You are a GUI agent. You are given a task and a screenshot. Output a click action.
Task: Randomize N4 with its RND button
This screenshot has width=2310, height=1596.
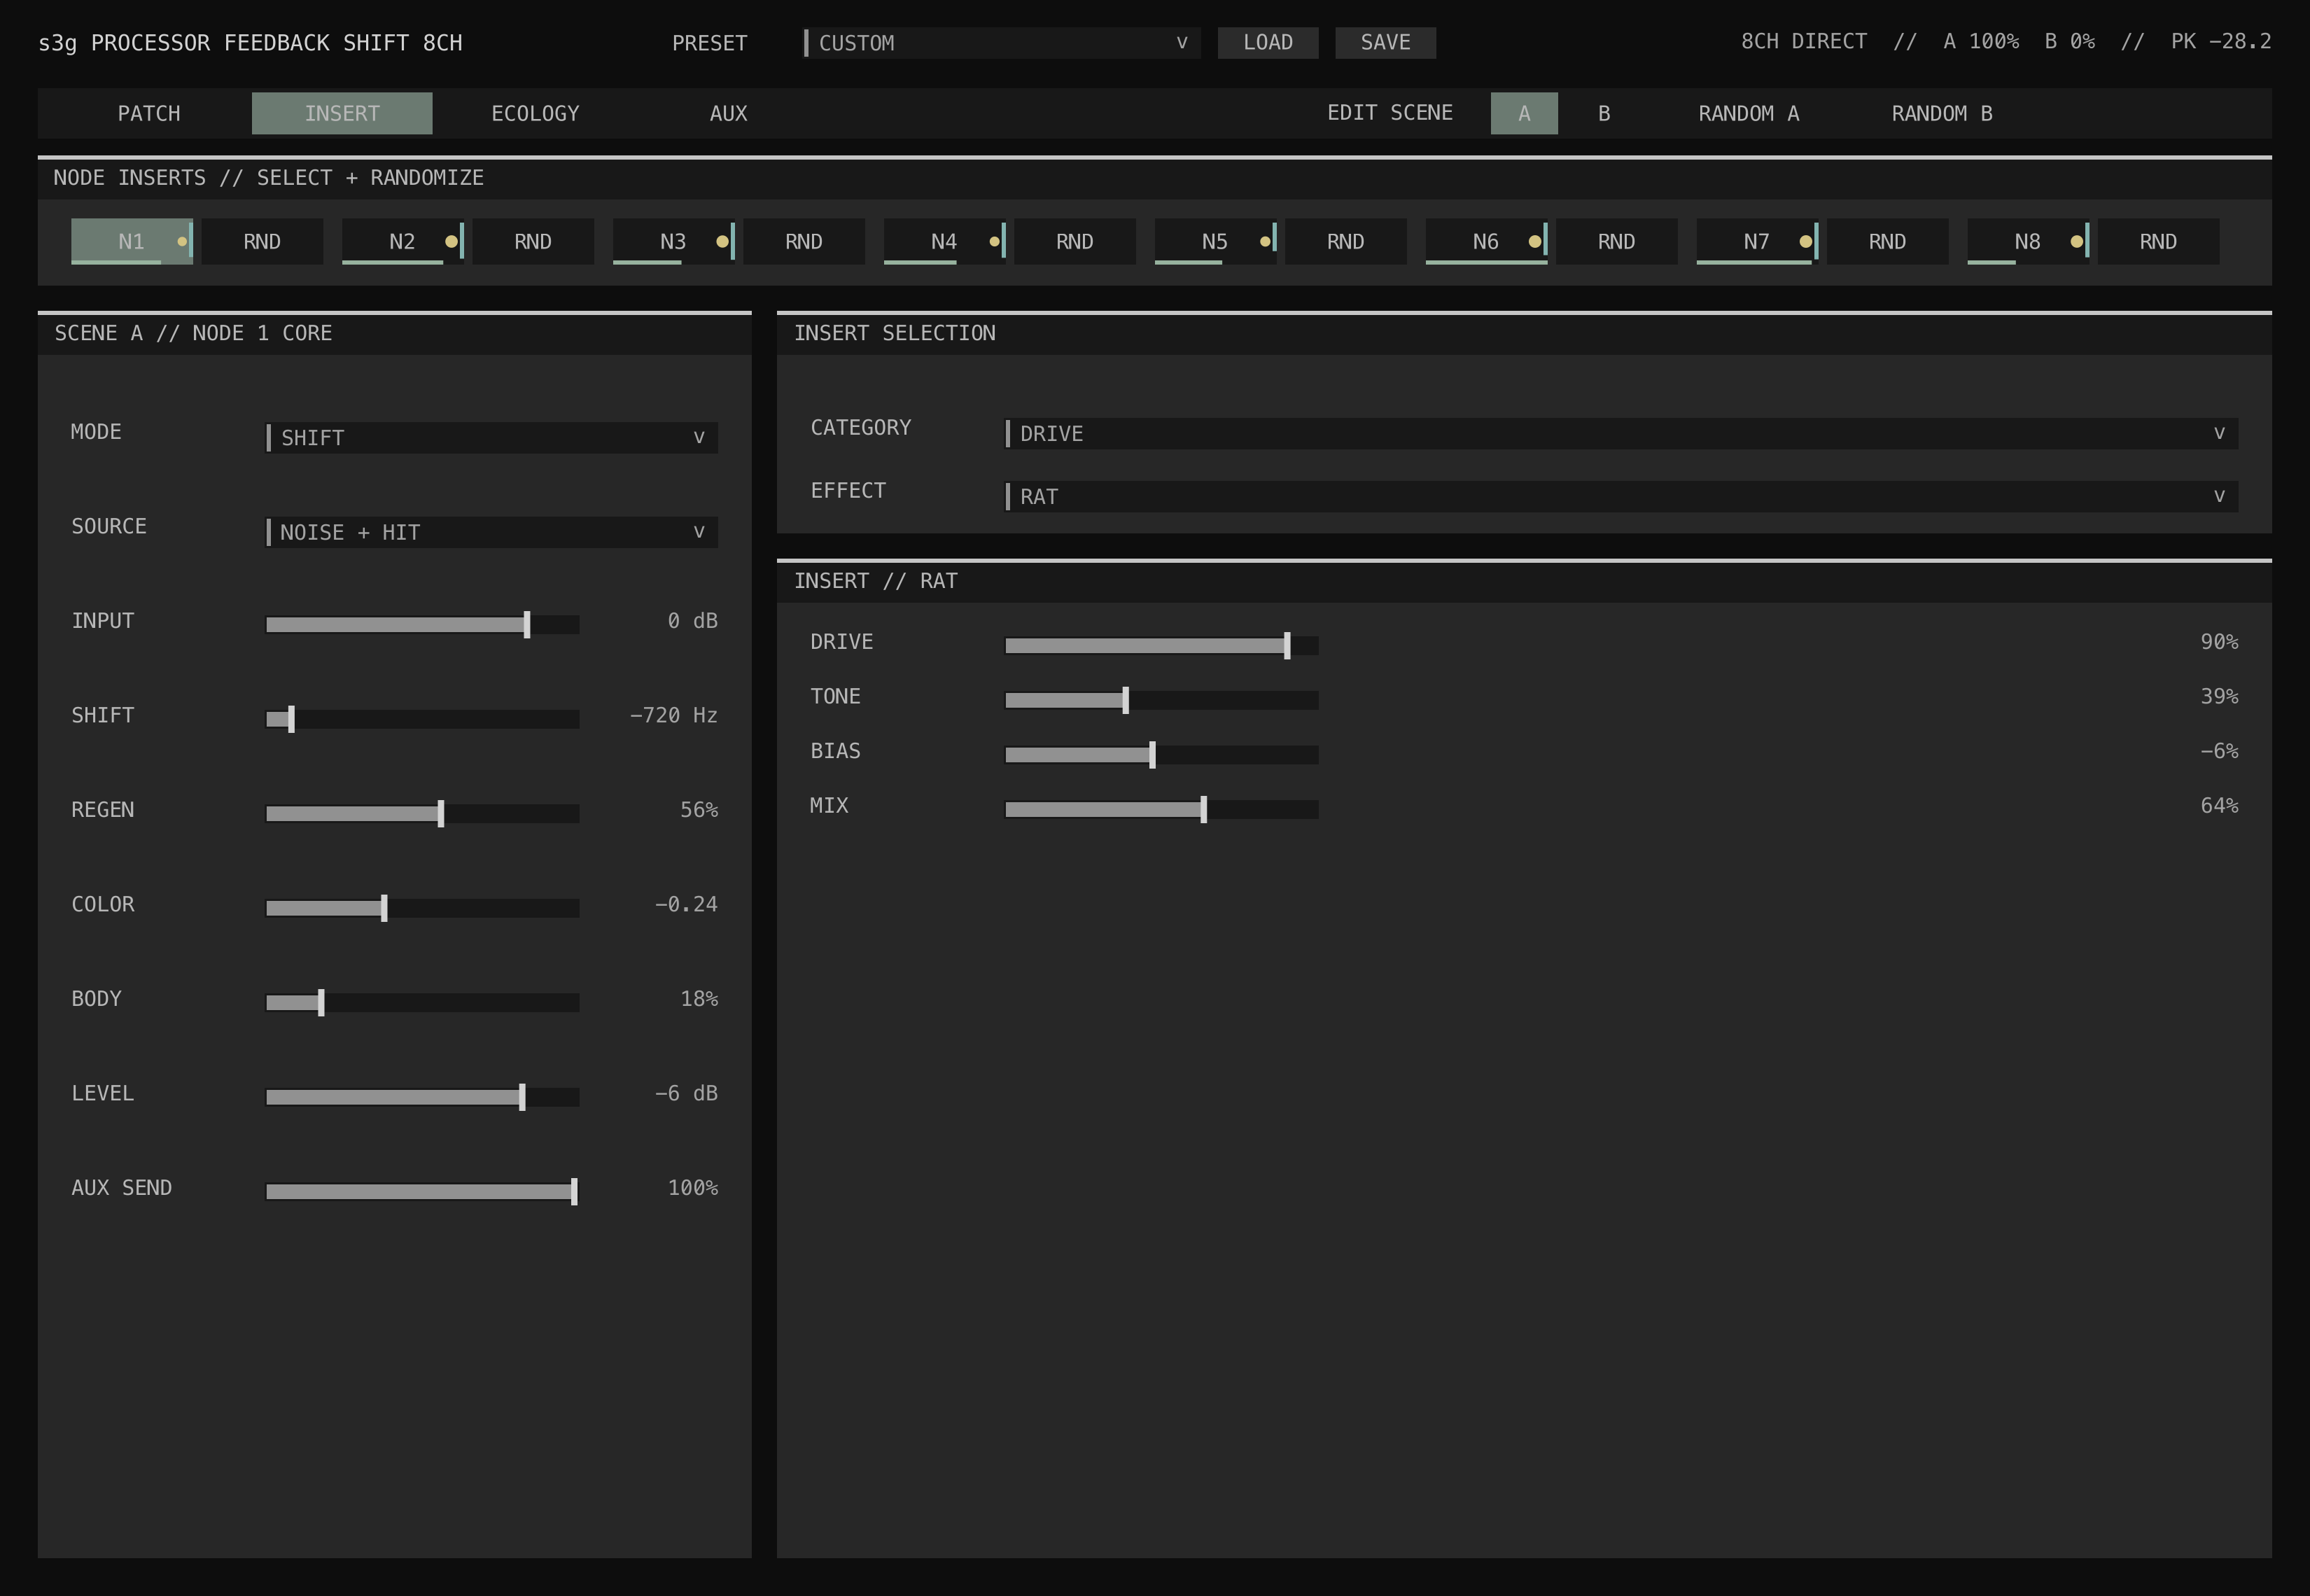point(1075,241)
